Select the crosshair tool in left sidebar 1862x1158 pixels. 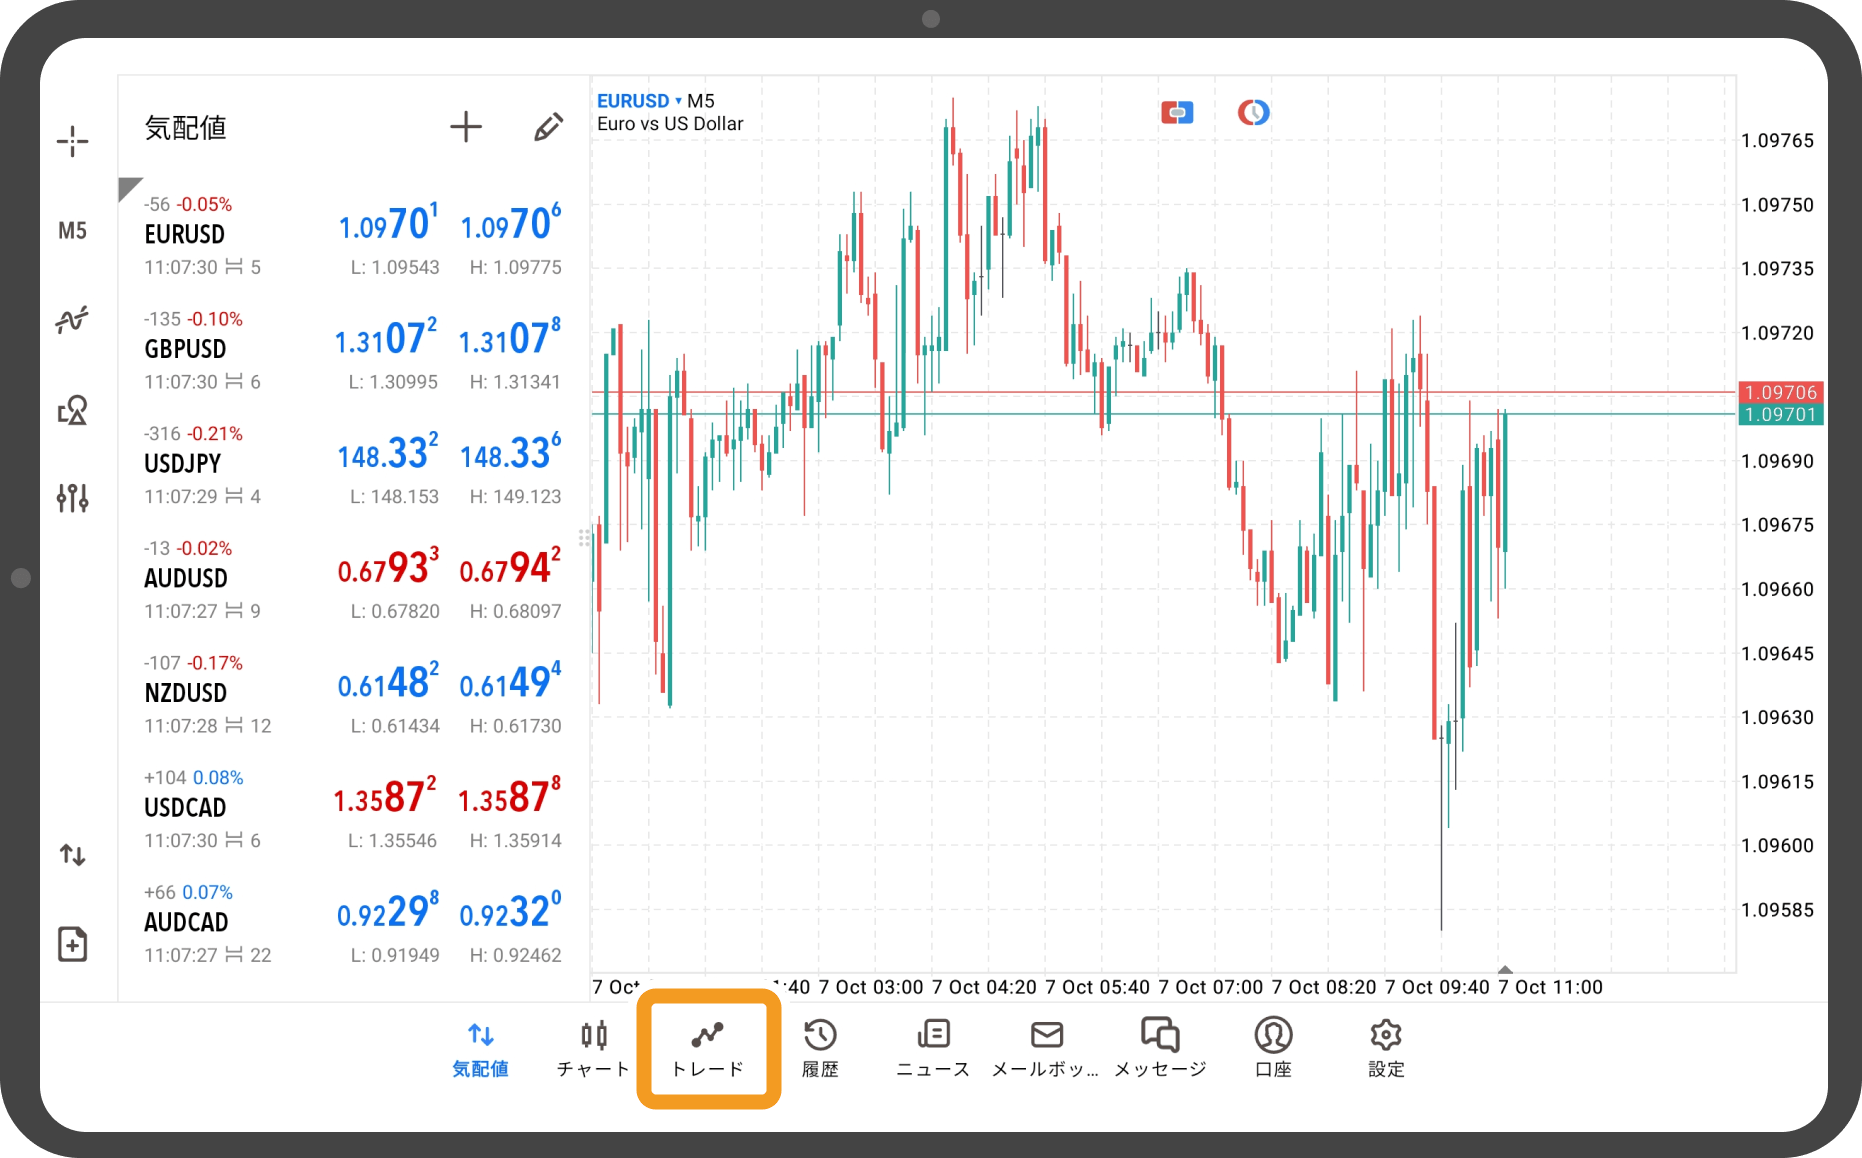coord(72,141)
